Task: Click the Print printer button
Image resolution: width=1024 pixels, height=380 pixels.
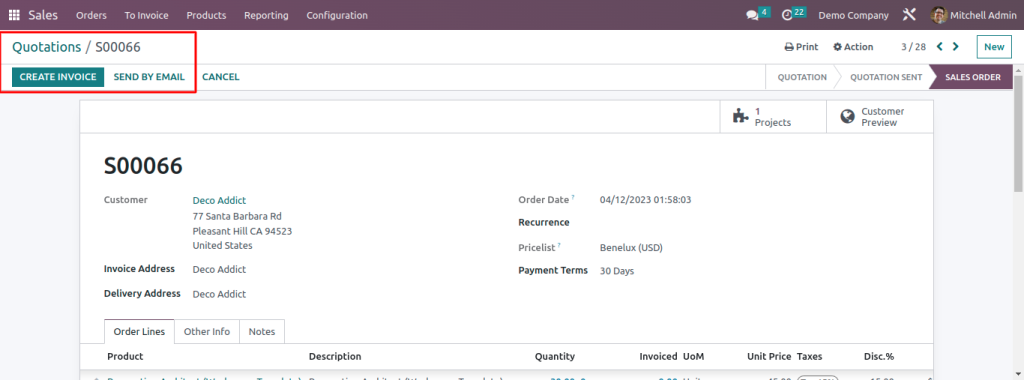Action: [801, 47]
